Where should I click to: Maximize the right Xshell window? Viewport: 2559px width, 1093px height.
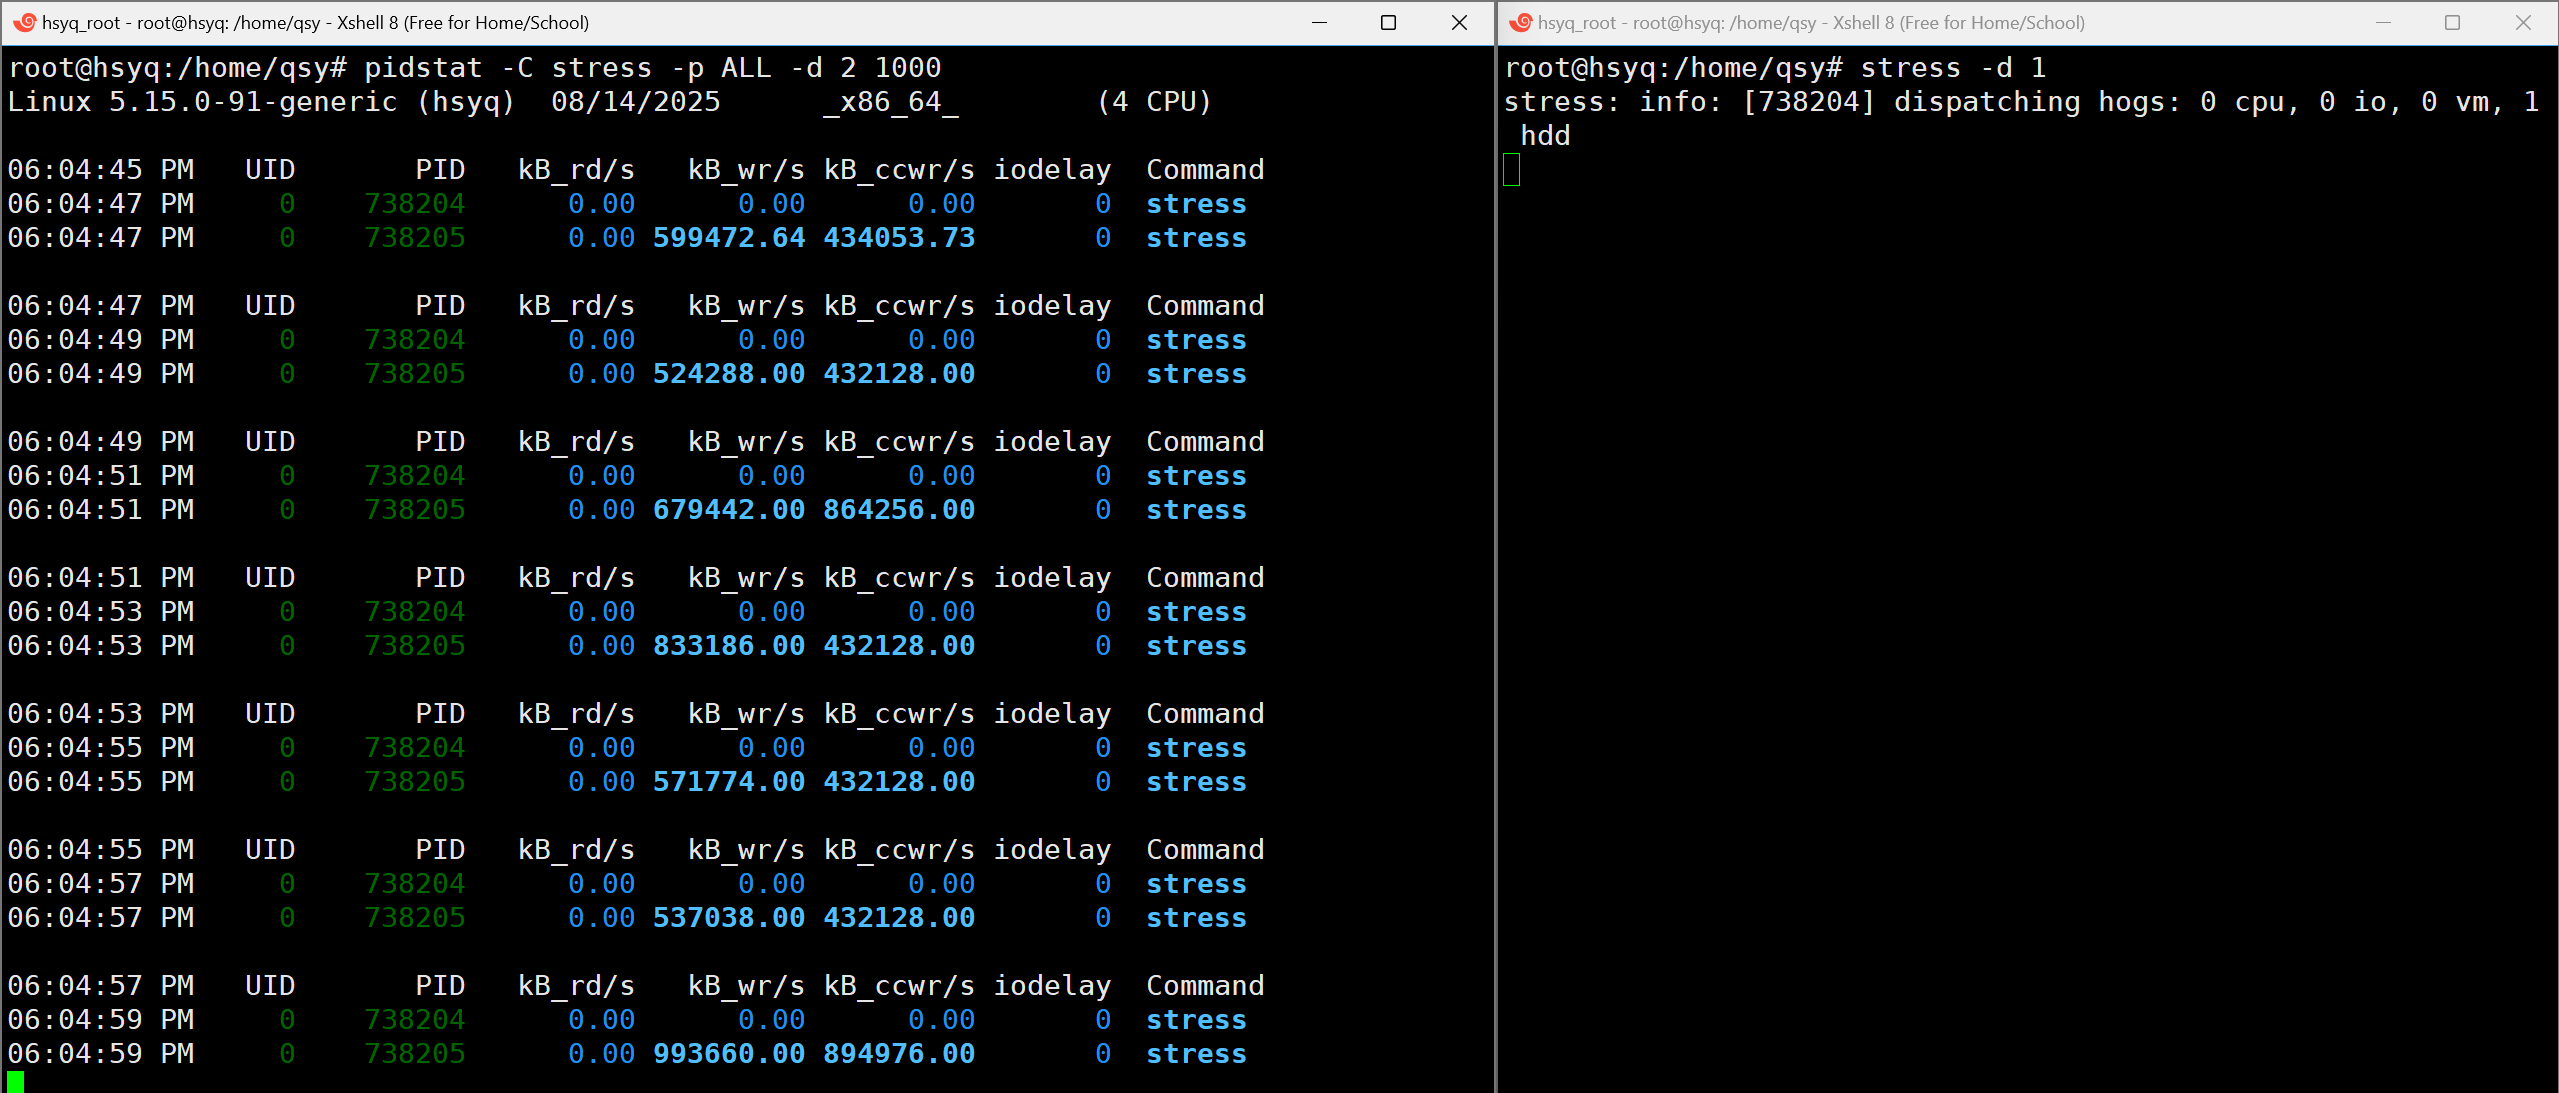[x=2452, y=22]
